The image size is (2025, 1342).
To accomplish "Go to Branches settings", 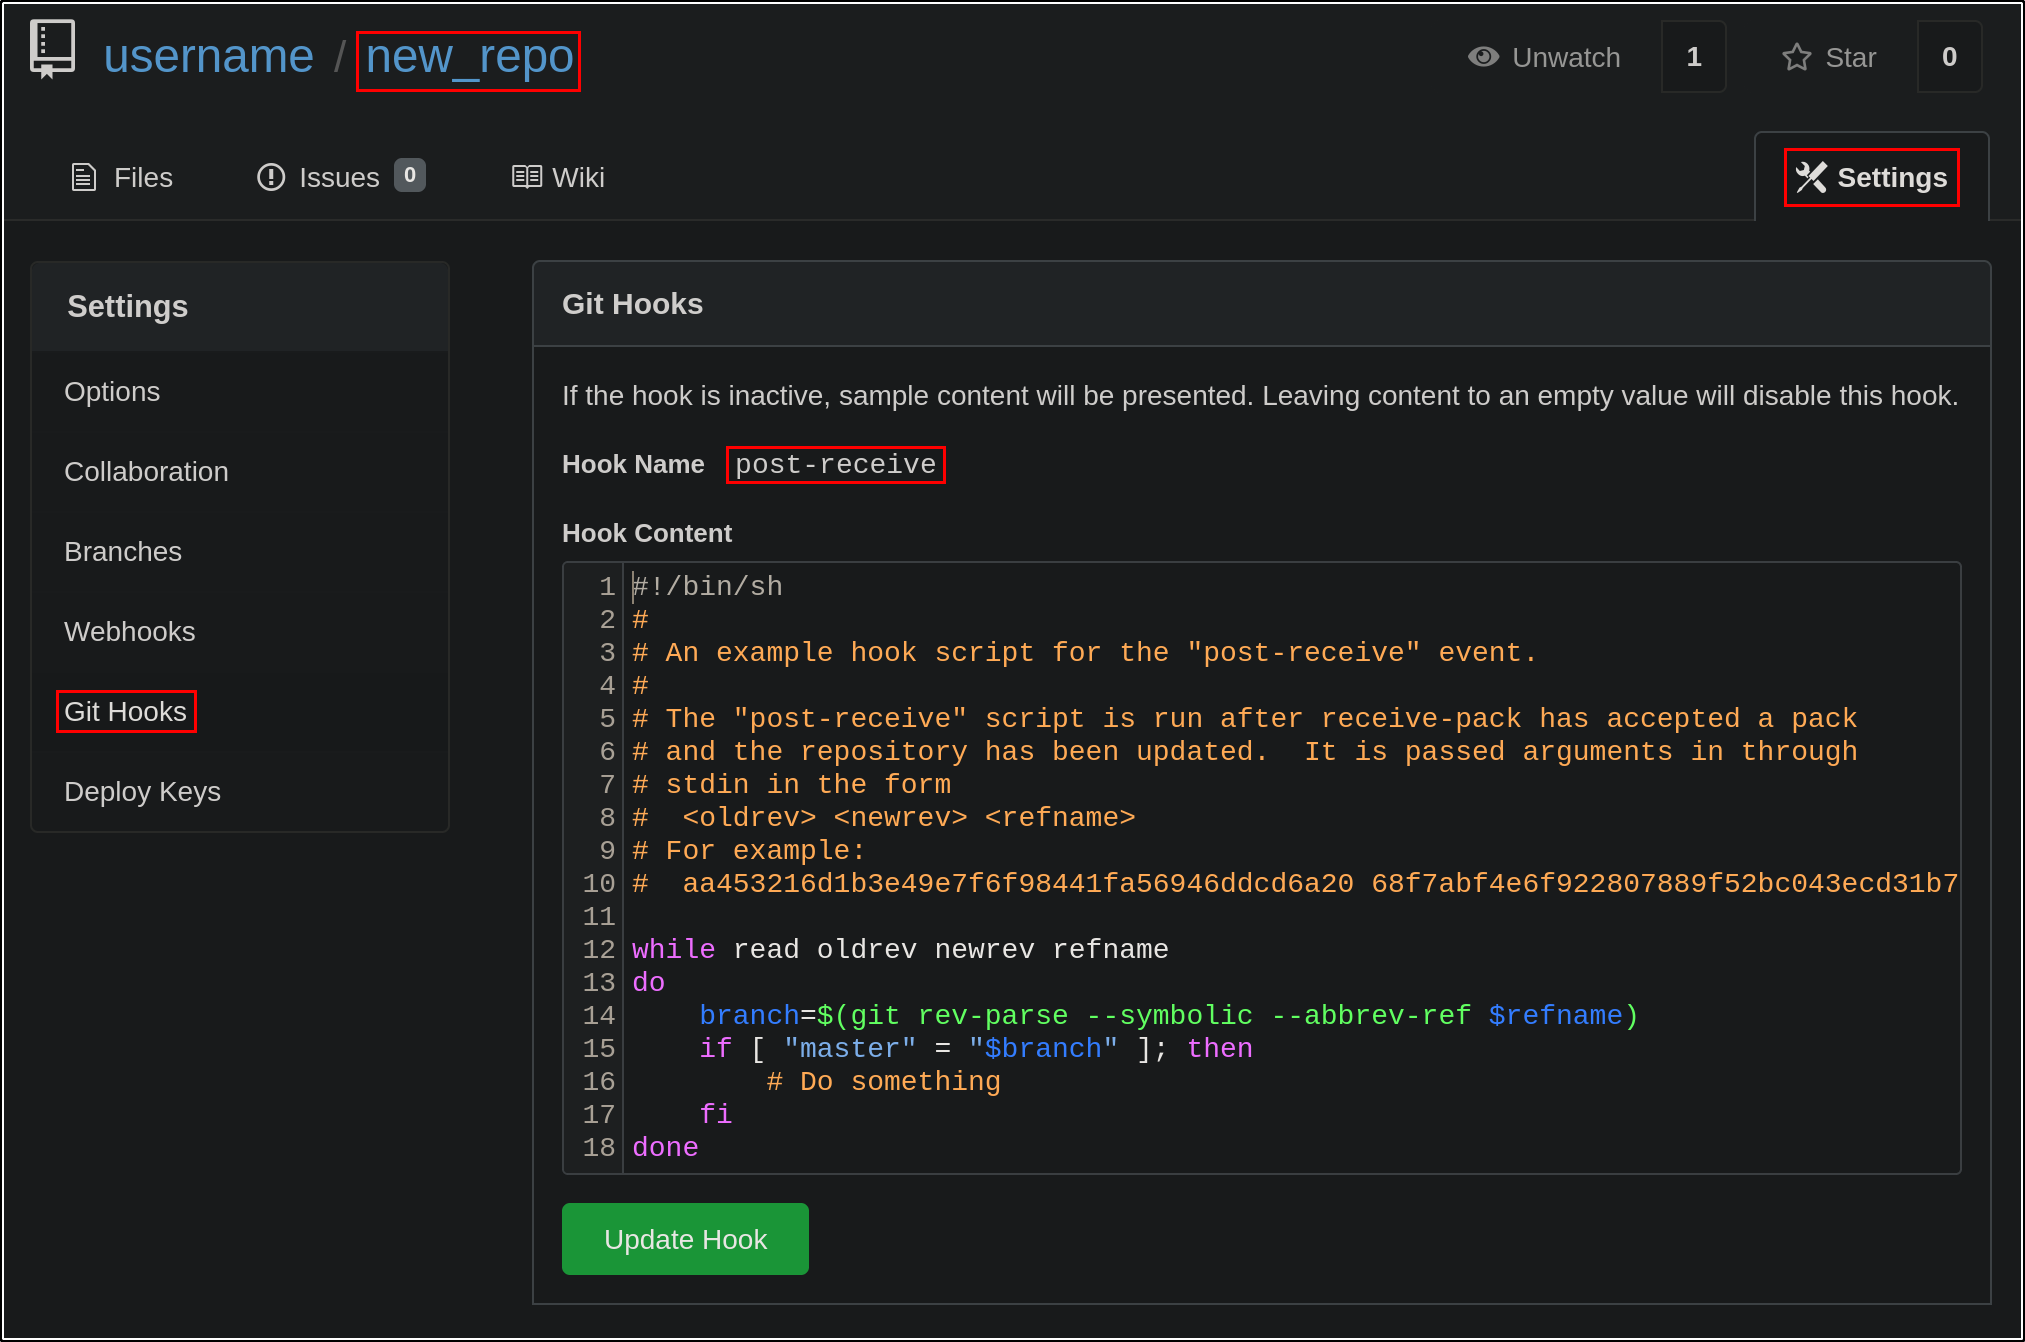I will click(123, 552).
